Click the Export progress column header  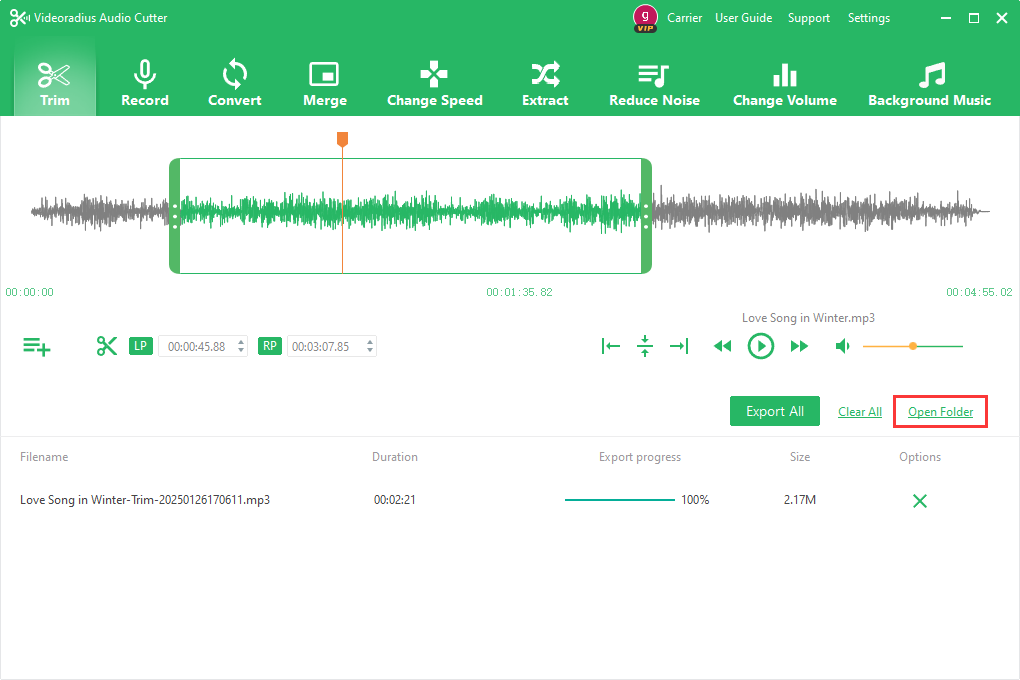(639, 457)
